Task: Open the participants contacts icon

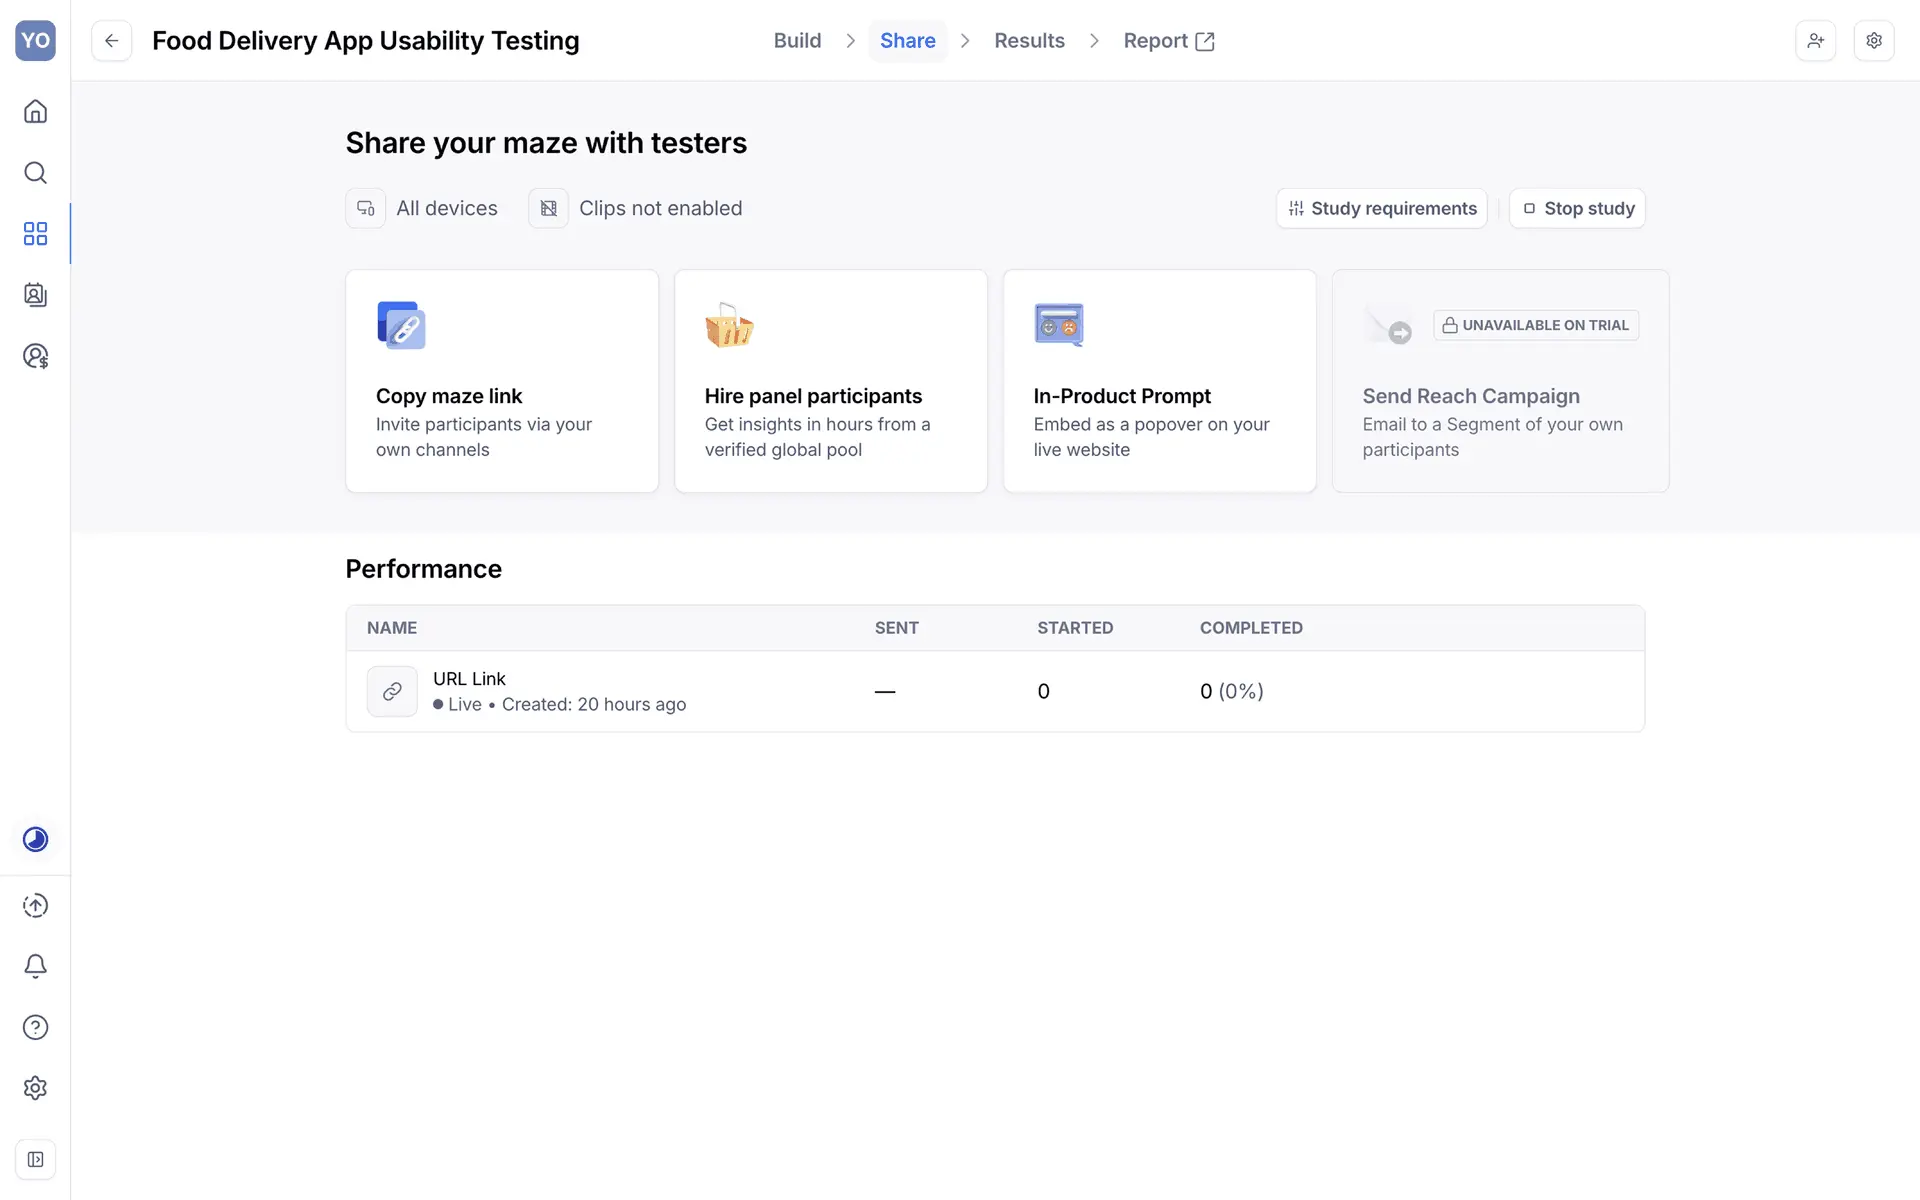Action: click(35, 295)
